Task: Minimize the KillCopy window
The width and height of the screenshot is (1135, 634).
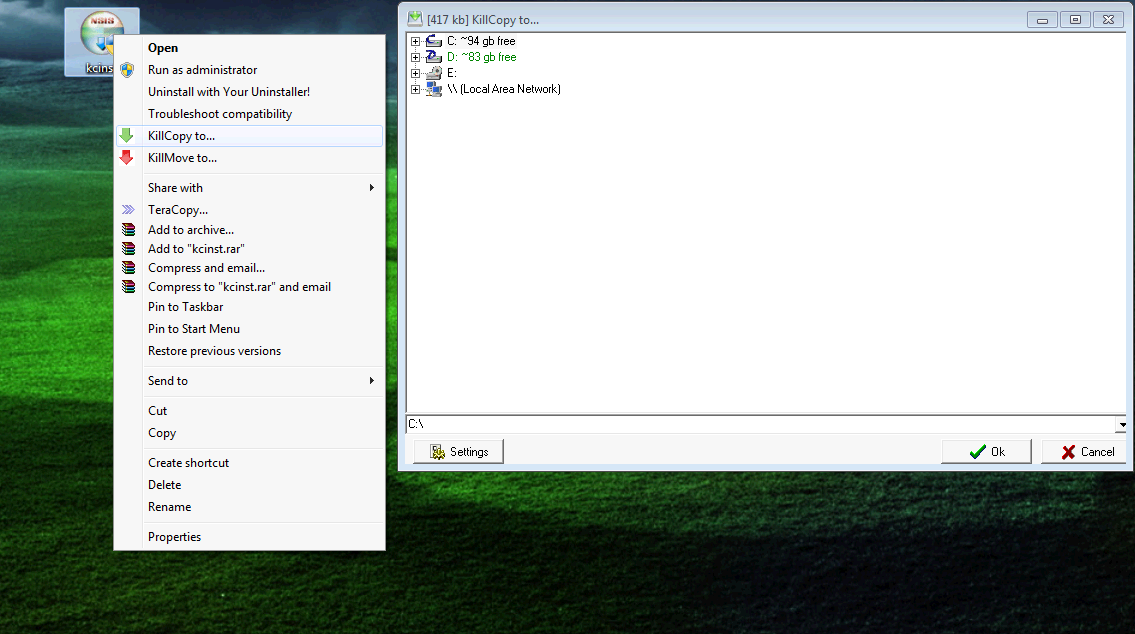Action: pos(1042,20)
